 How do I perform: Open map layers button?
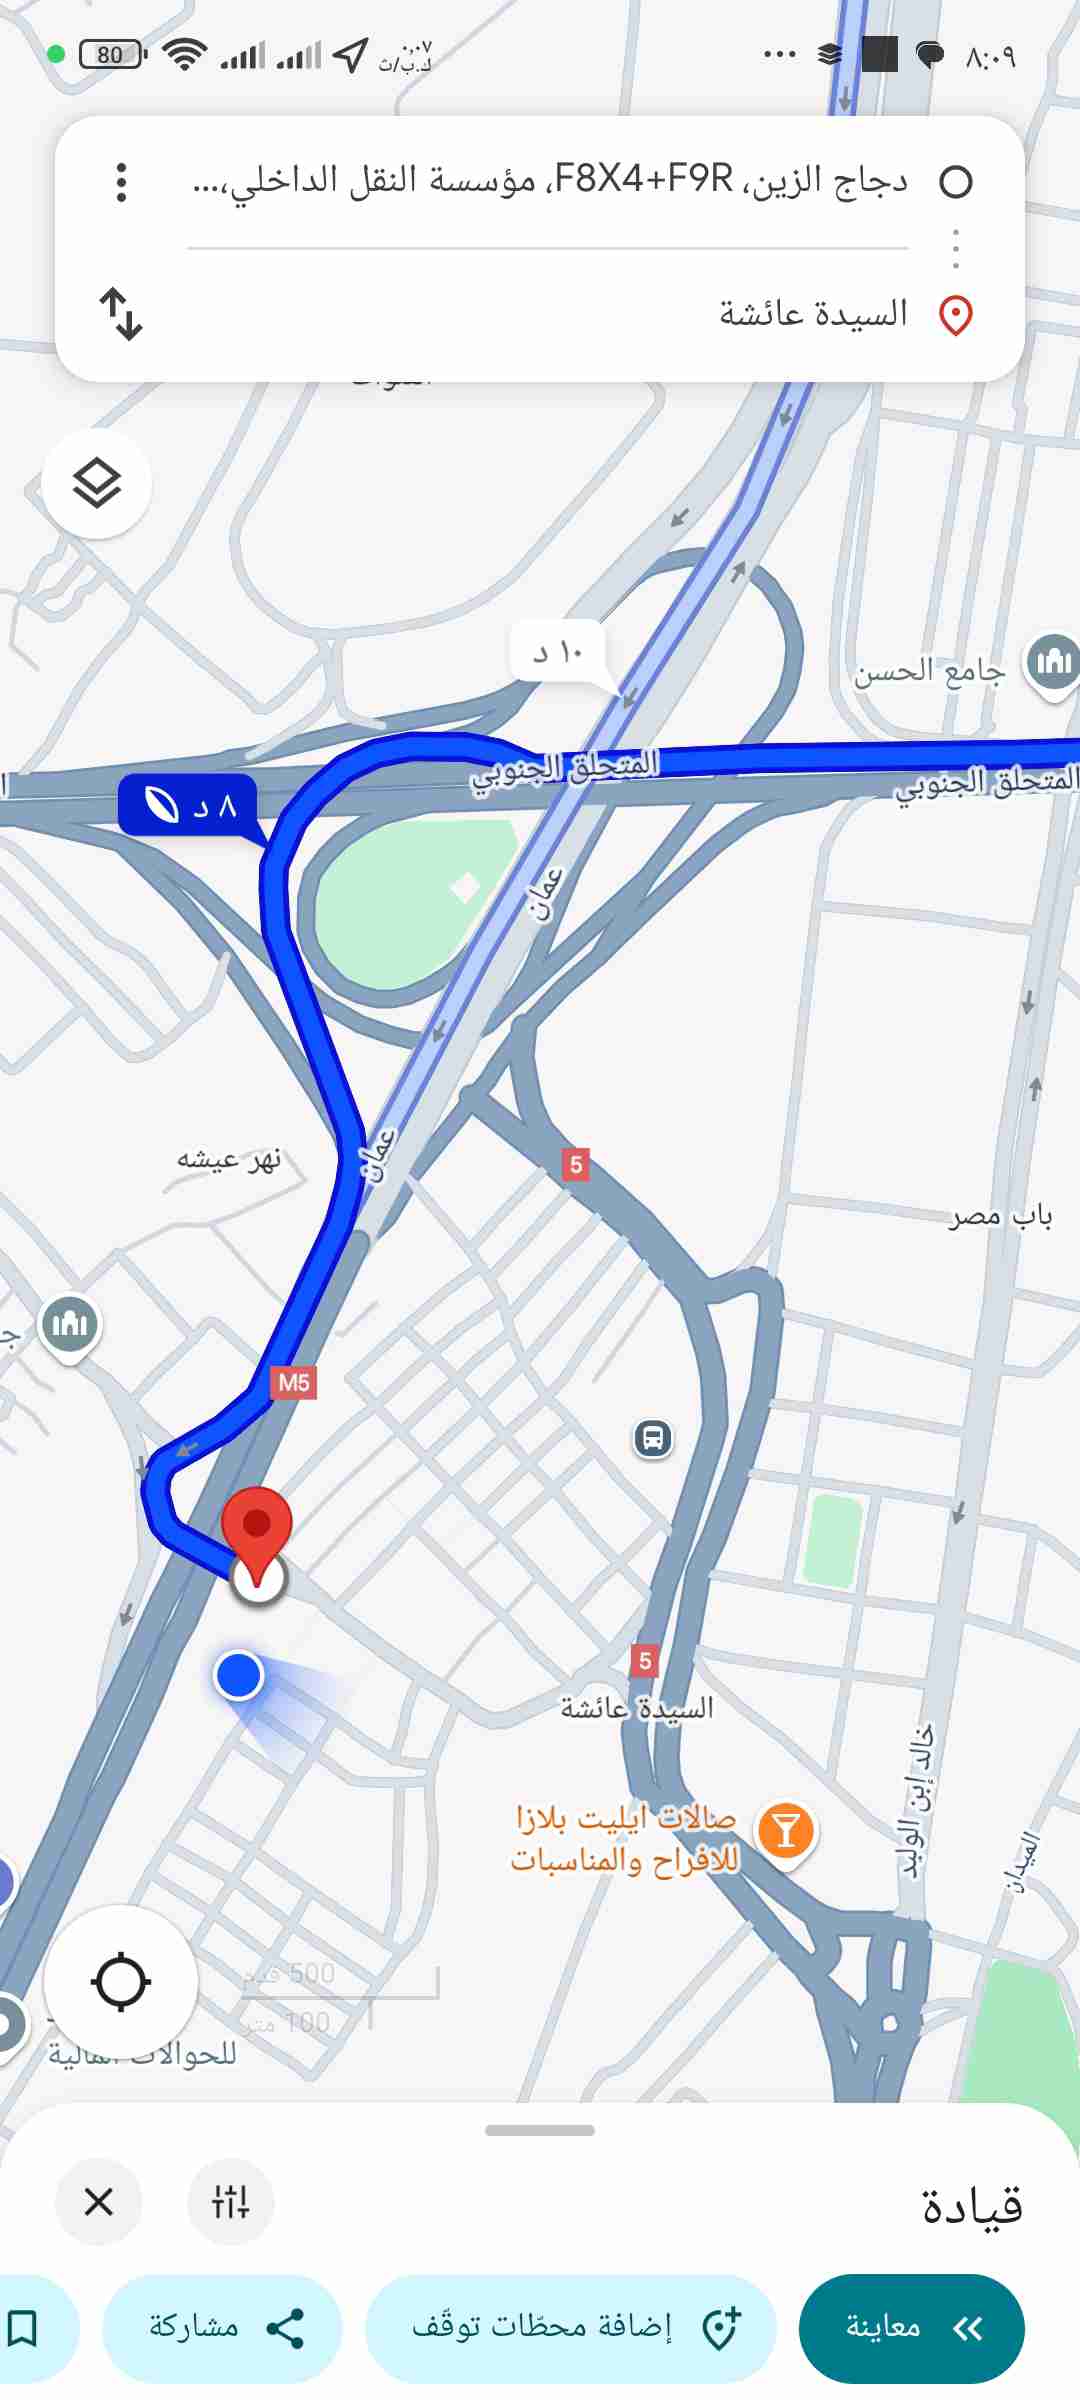point(97,484)
